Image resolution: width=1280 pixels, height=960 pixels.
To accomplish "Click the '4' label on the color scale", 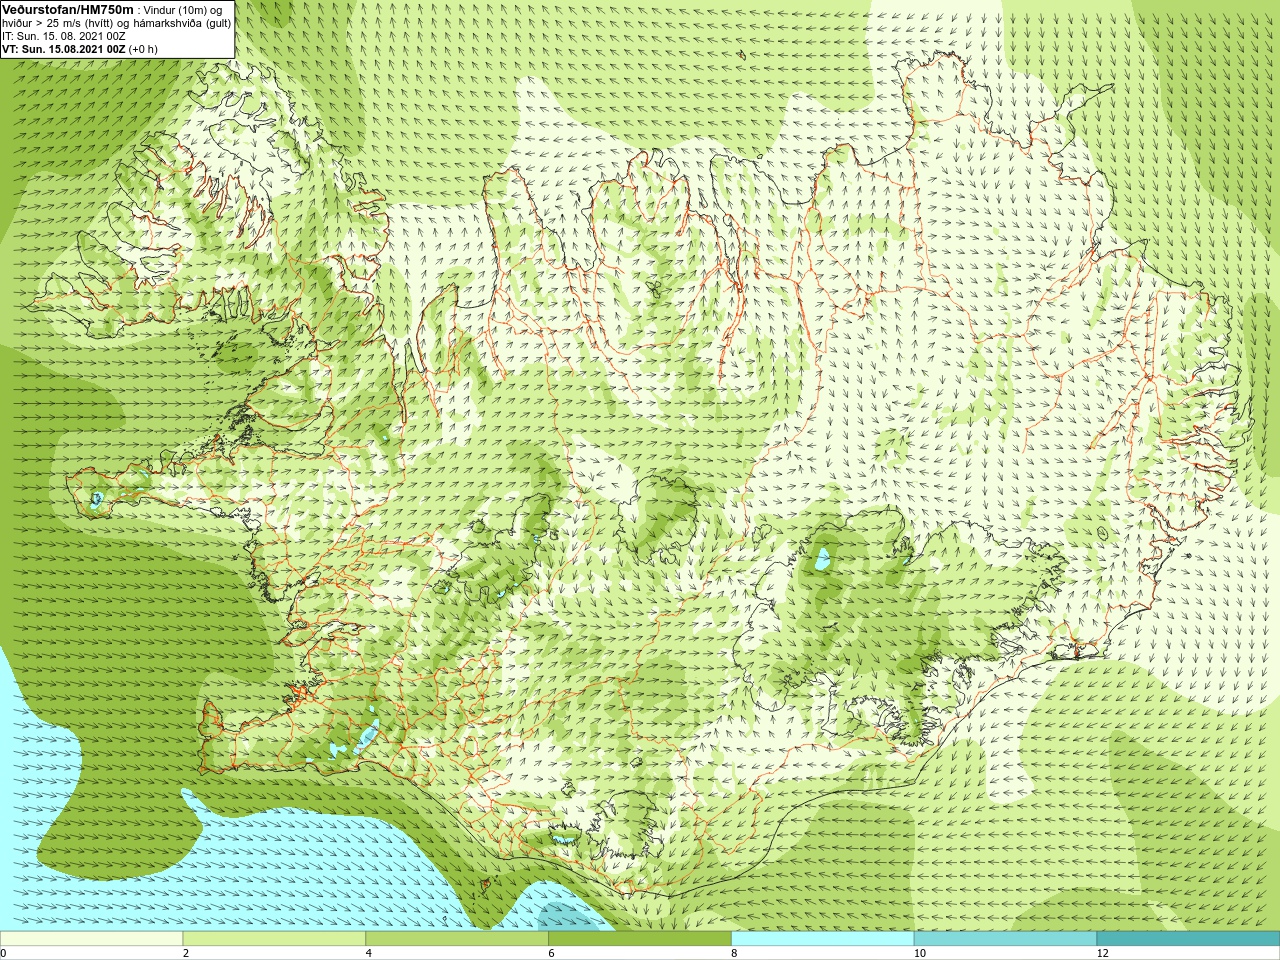I will (369, 953).
